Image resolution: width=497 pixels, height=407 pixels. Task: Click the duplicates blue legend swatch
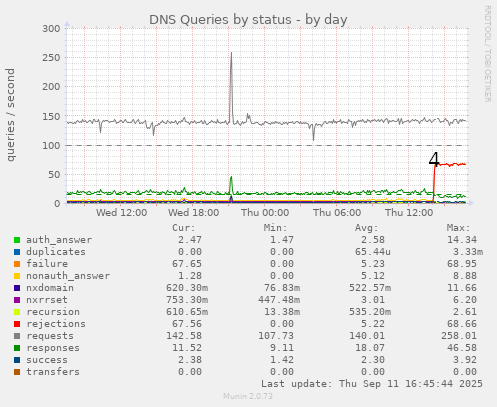point(17,252)
